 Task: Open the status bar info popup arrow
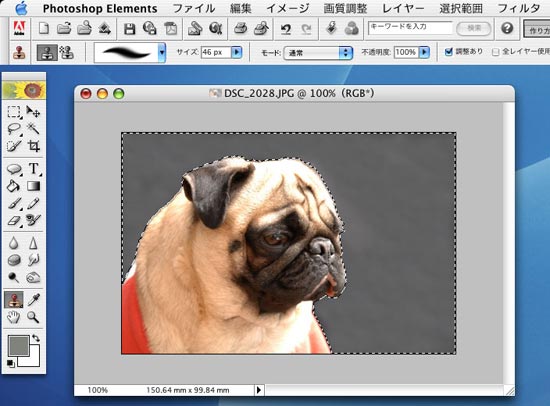[x=259, y=390]
